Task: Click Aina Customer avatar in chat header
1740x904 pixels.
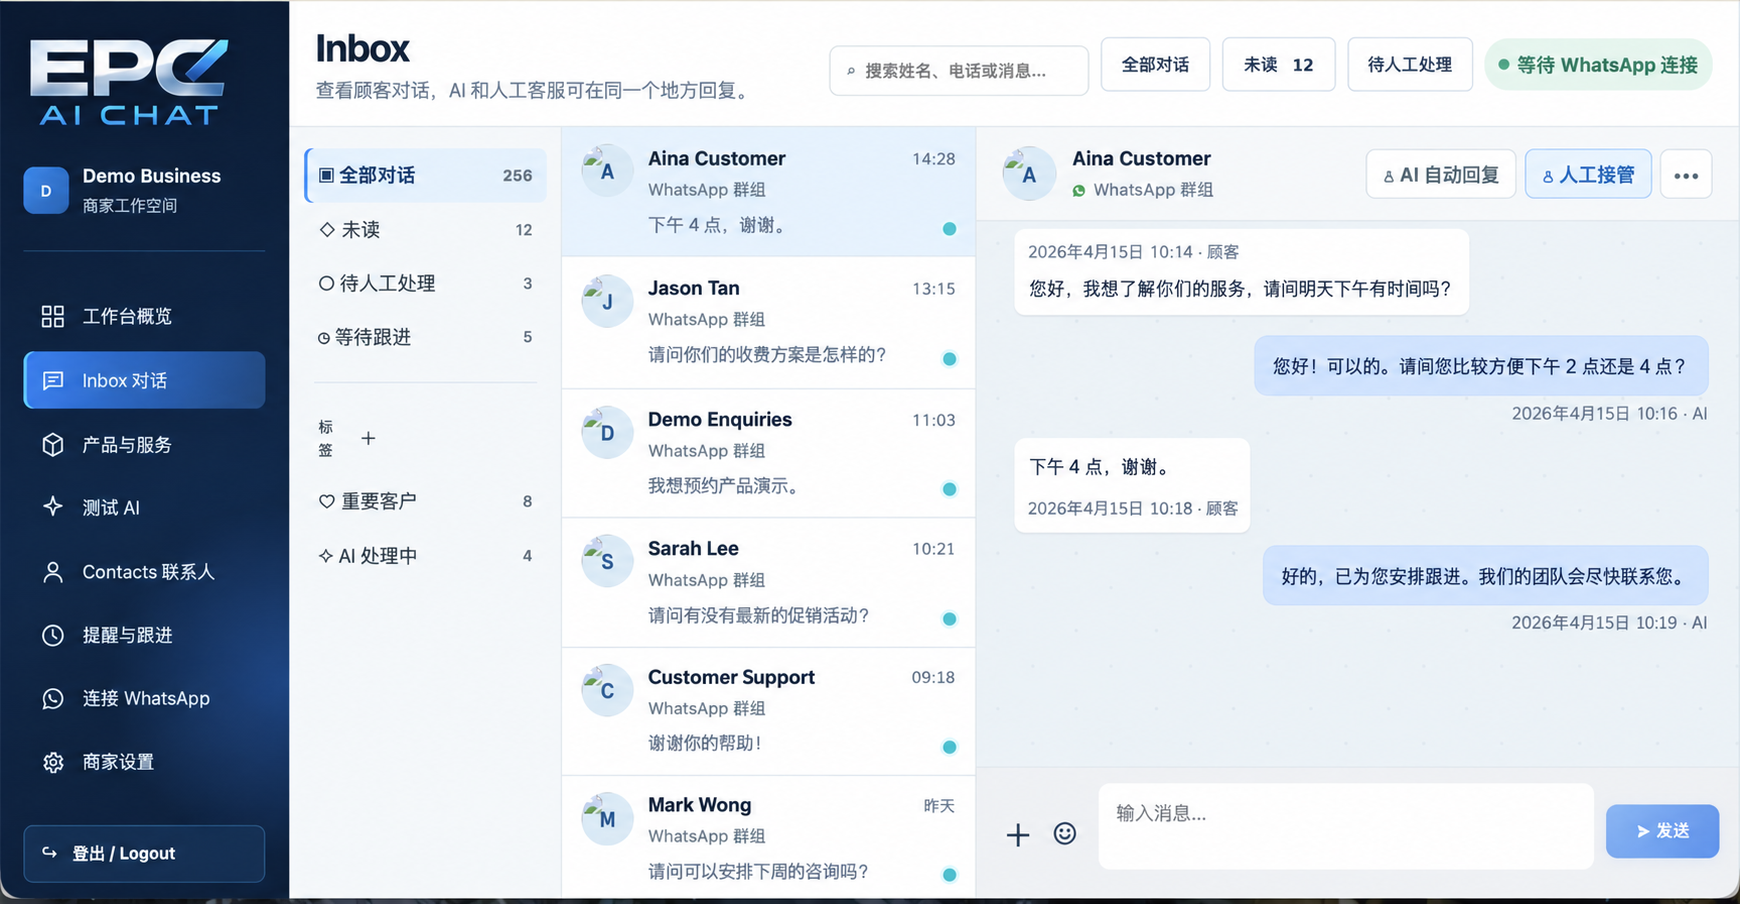Action: [1029, 174]
